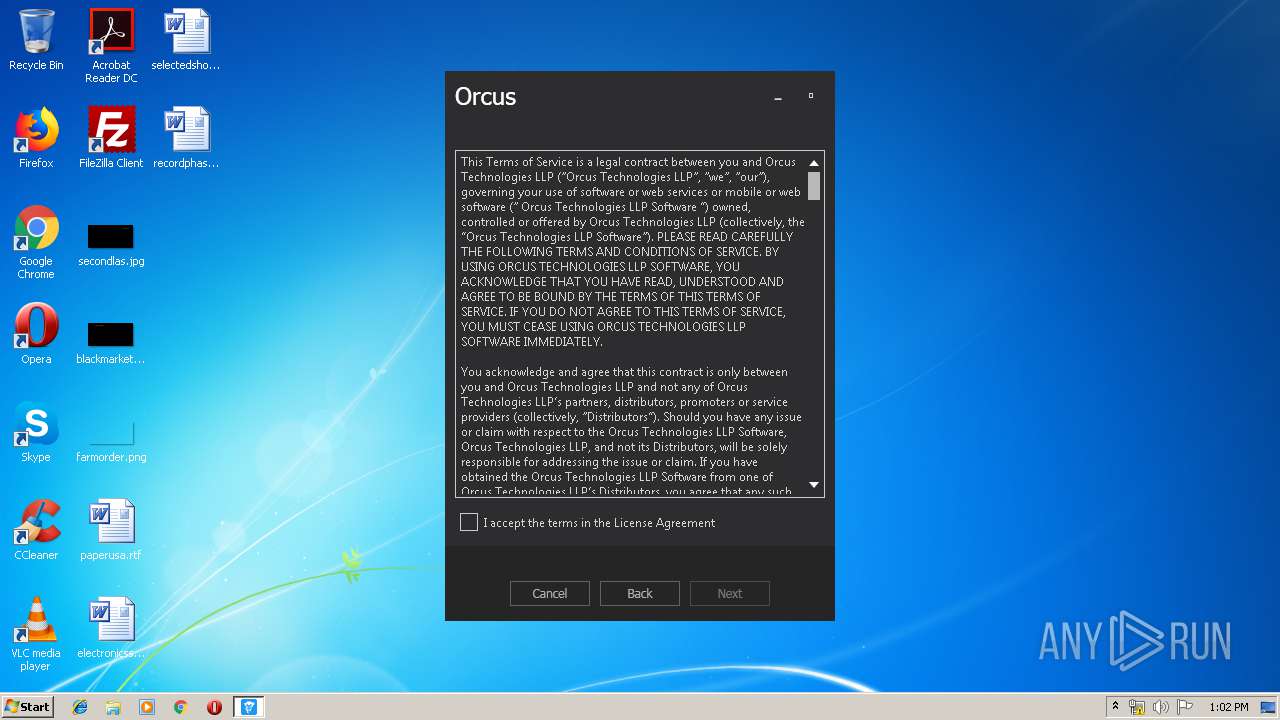Show hidden tray icons arrow

[1115, 707]
